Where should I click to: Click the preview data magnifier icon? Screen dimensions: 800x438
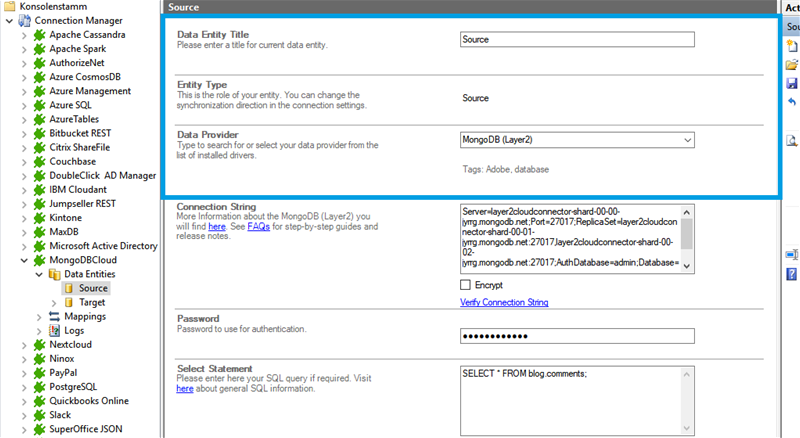(791, 141)
